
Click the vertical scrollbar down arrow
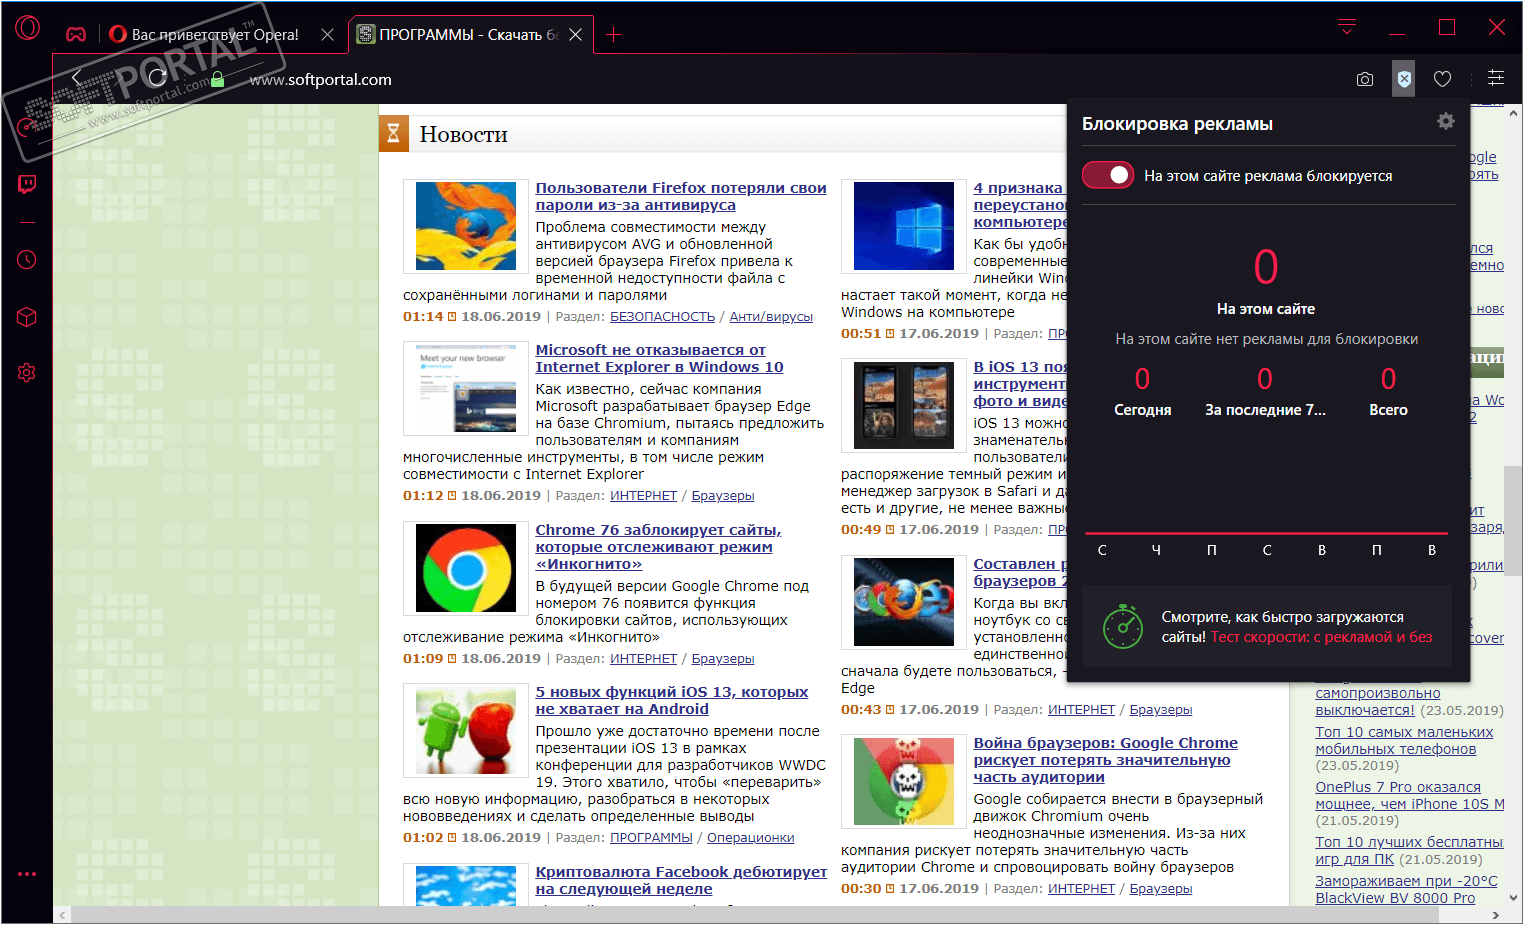tap(1514, 898)
